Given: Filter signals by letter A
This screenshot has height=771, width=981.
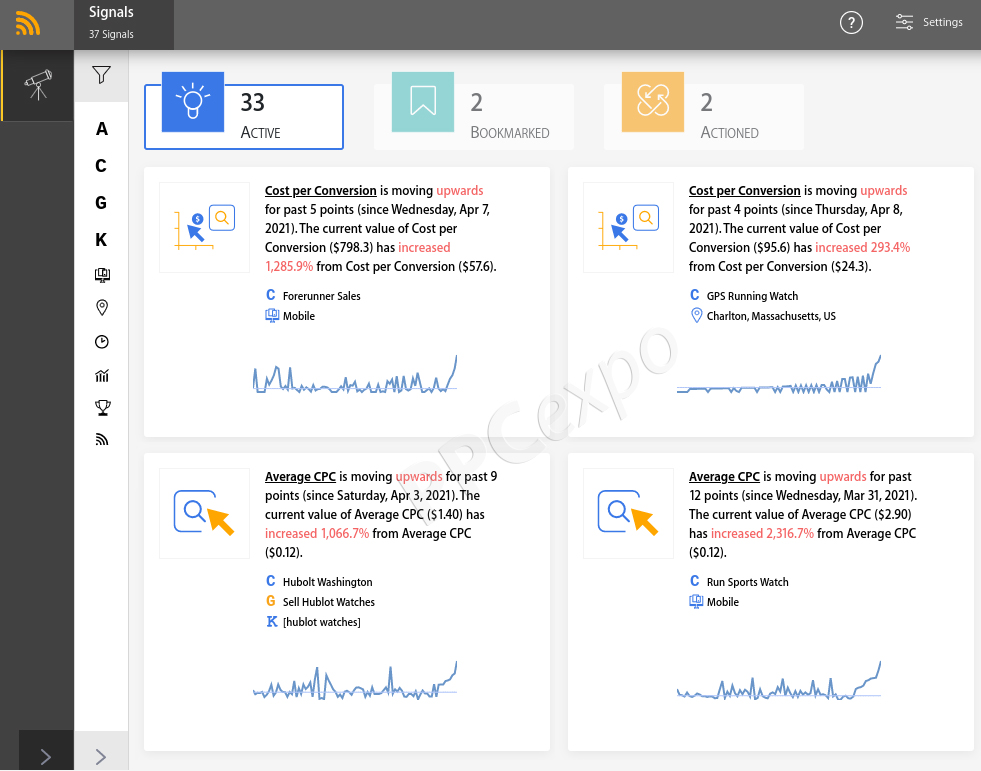Looking at the screenshot, I should 101,129.
